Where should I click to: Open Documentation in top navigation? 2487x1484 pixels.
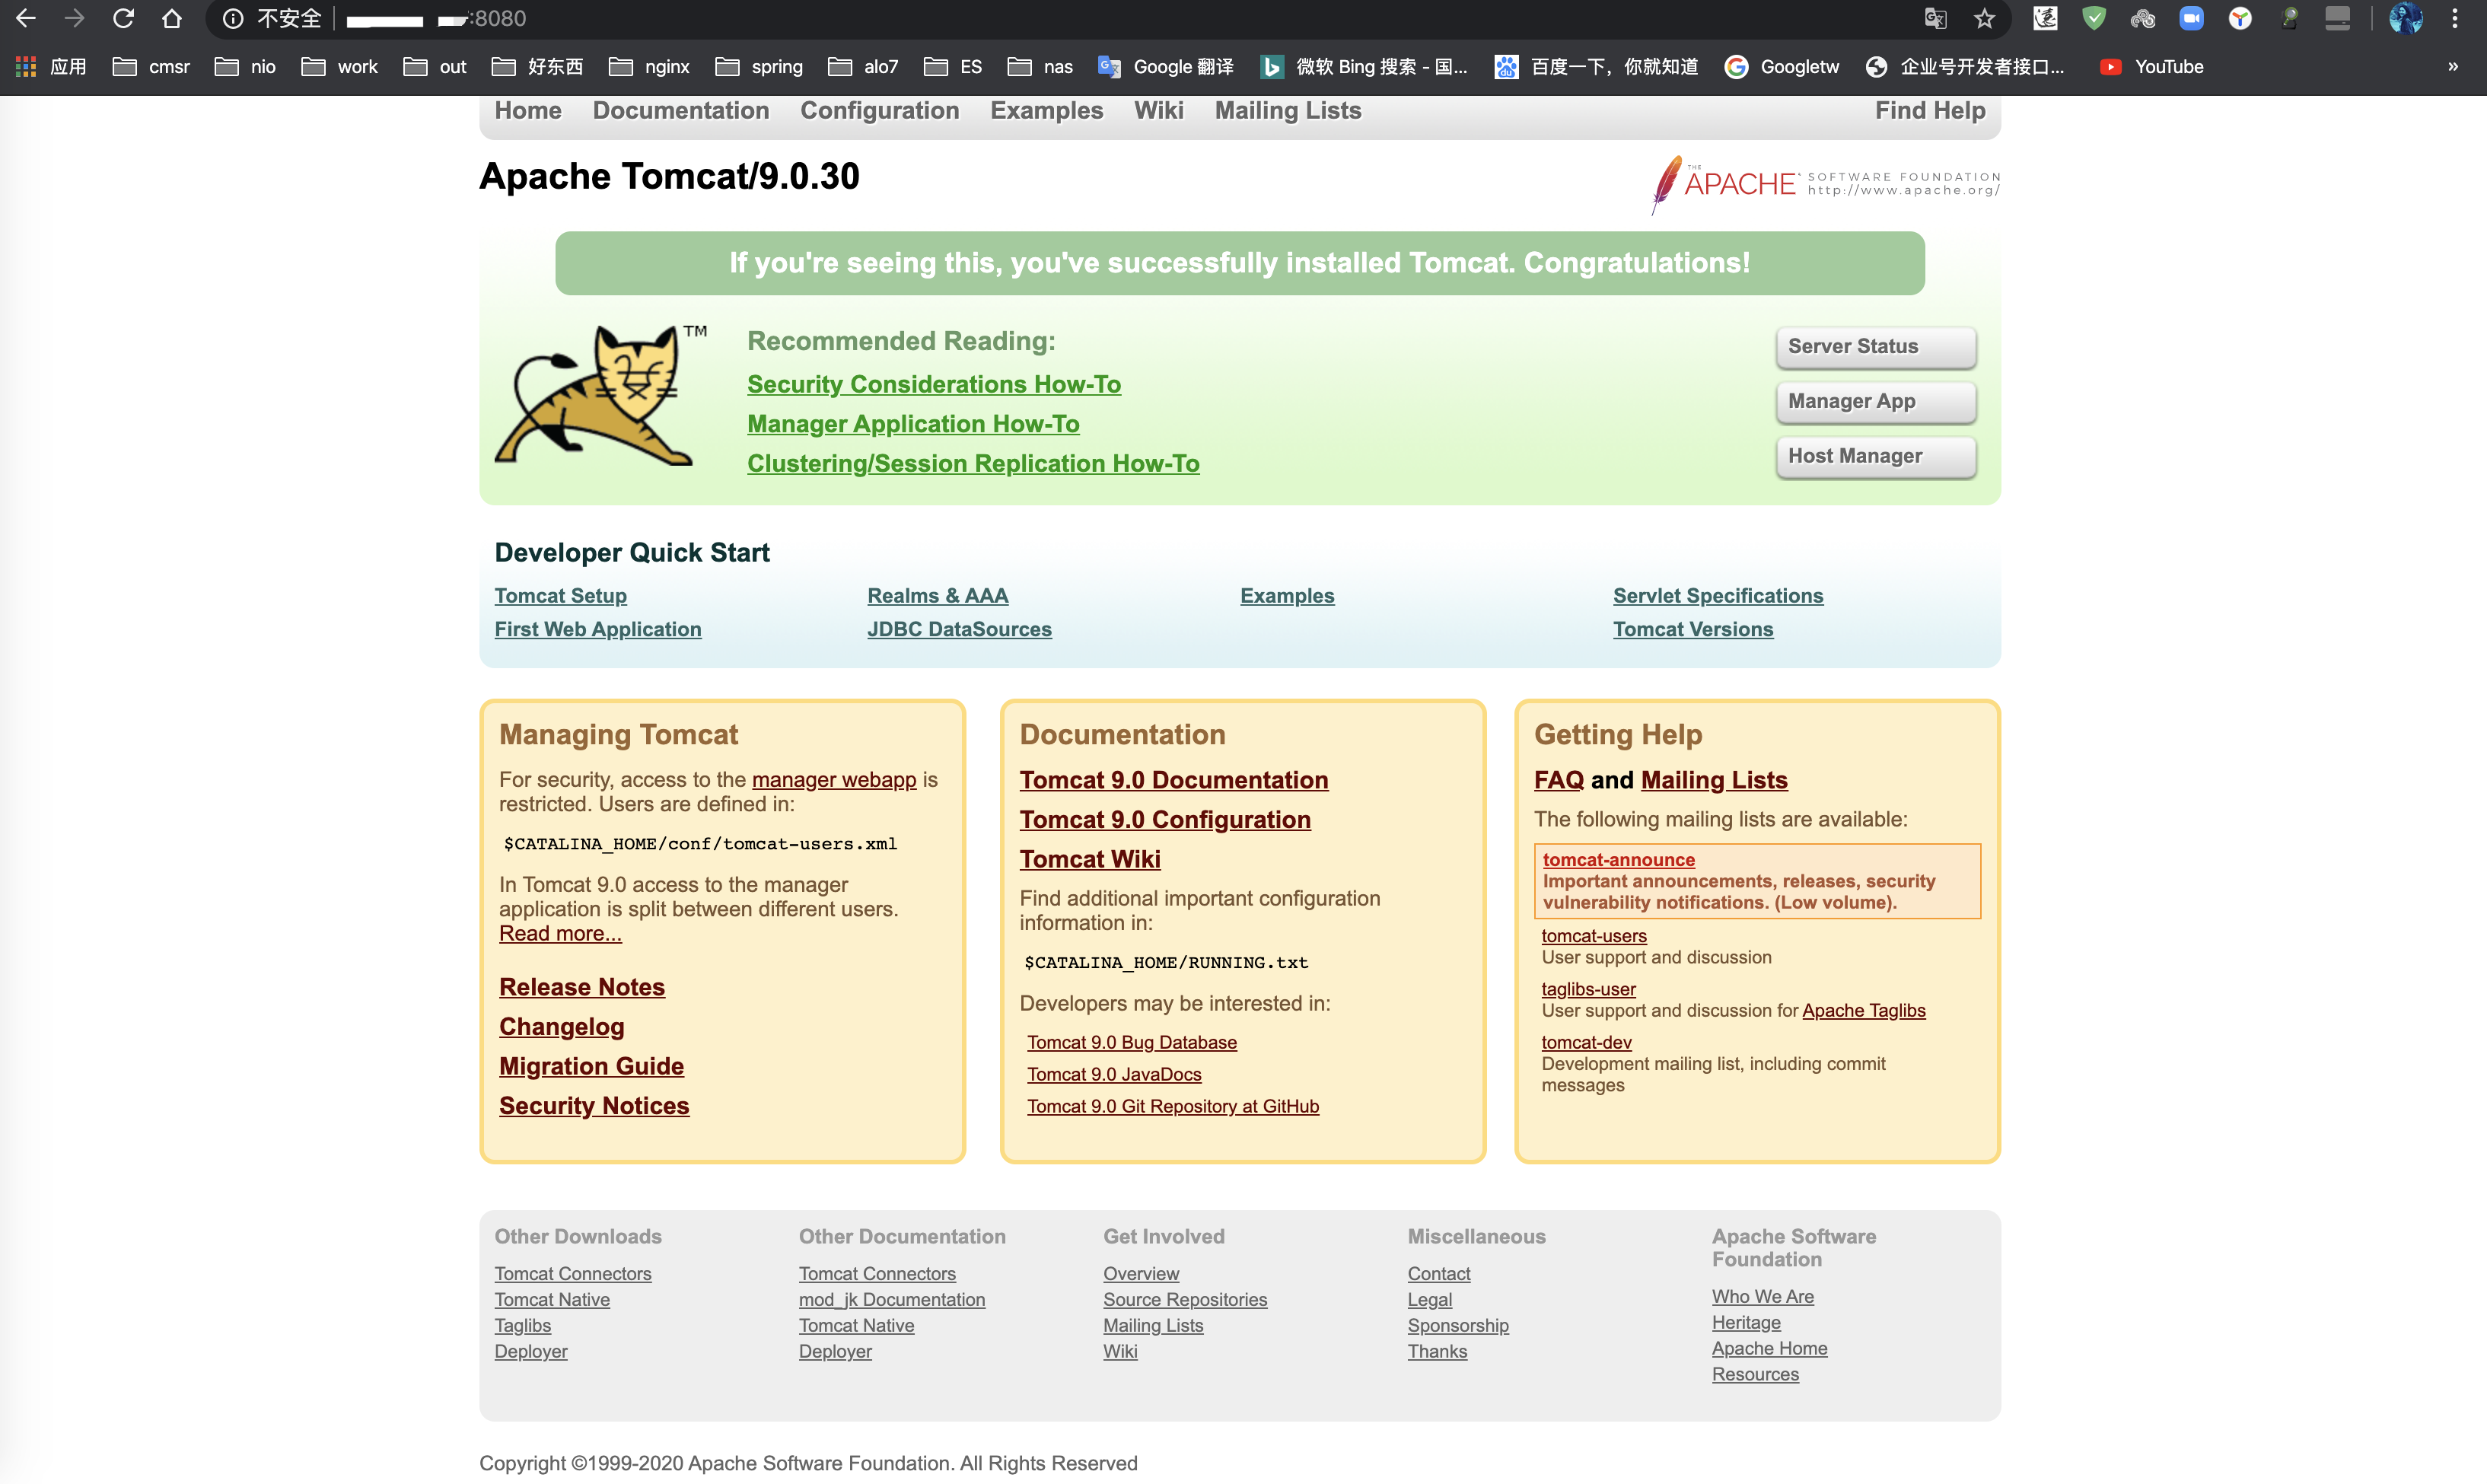[680, 111]
